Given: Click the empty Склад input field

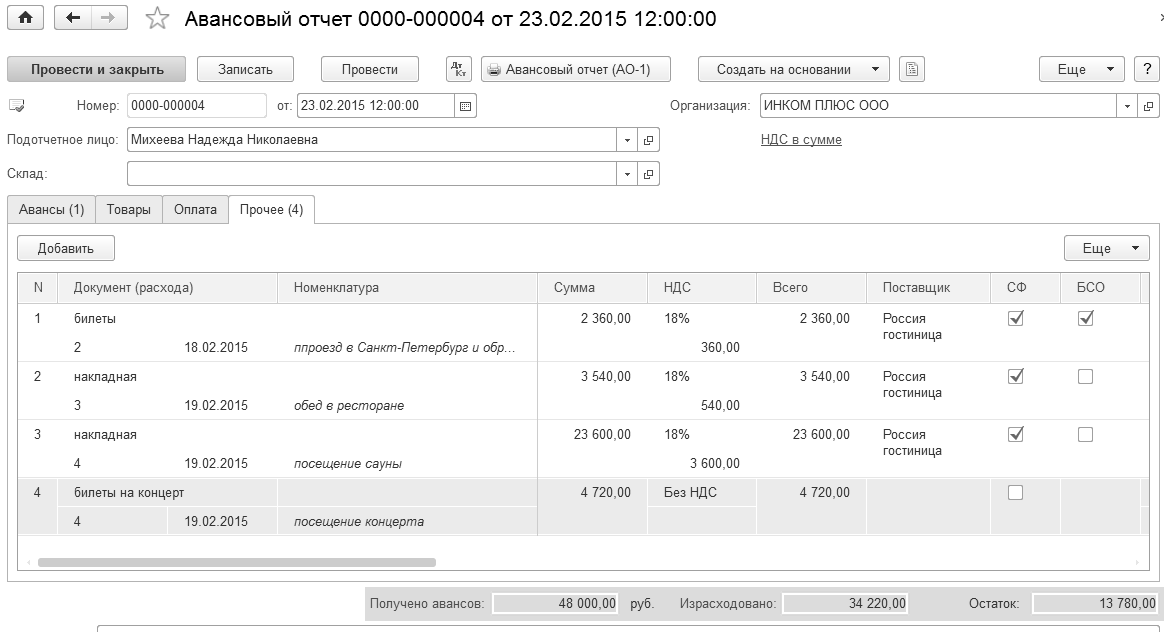Looking at the screenshot, I should (372, 174).
